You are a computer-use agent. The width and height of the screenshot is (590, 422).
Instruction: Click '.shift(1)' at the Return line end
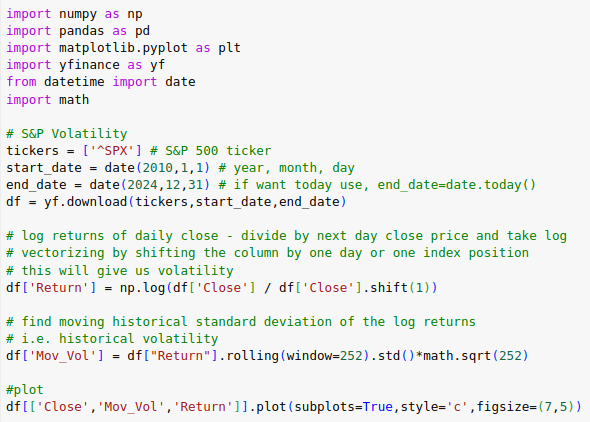pos(396,288)
